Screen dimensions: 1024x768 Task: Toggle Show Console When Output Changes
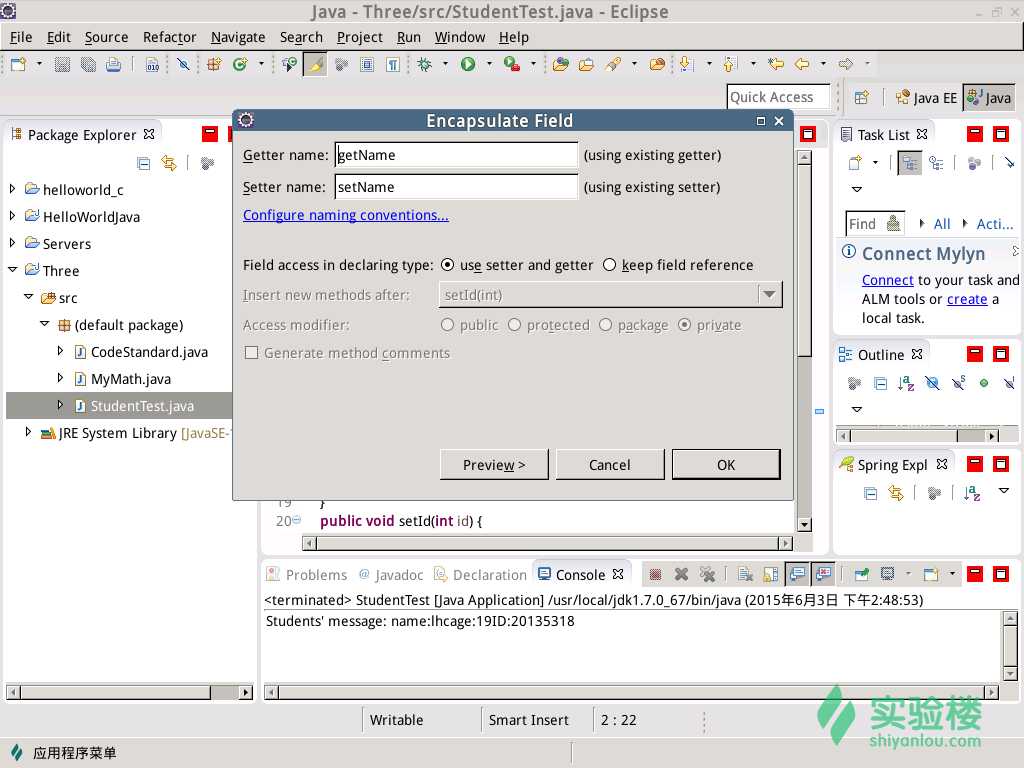click(x=797, y=575)
